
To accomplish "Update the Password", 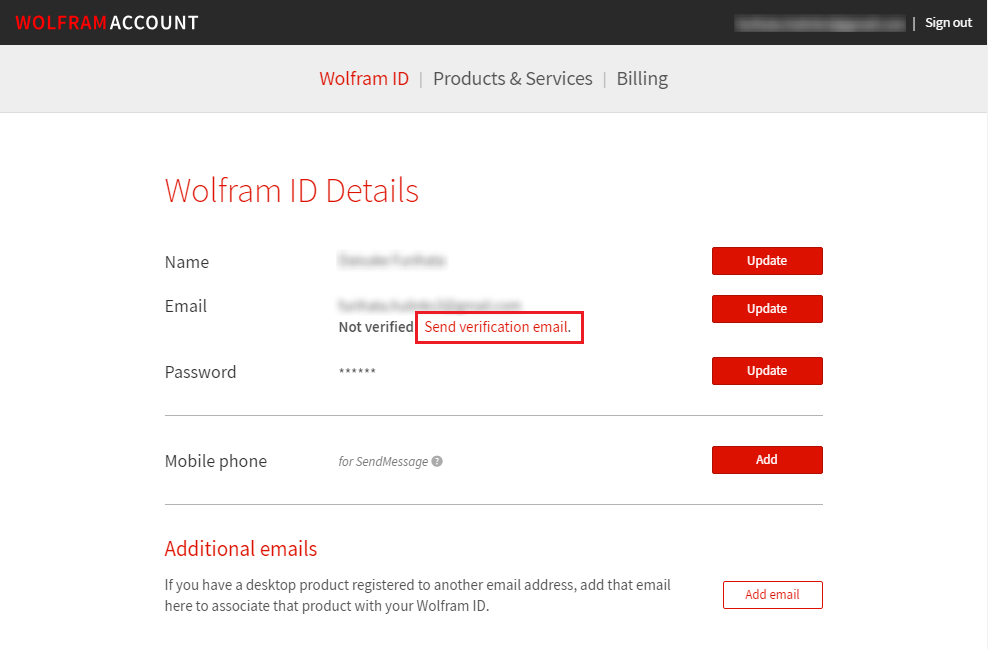I will (767, 370).
